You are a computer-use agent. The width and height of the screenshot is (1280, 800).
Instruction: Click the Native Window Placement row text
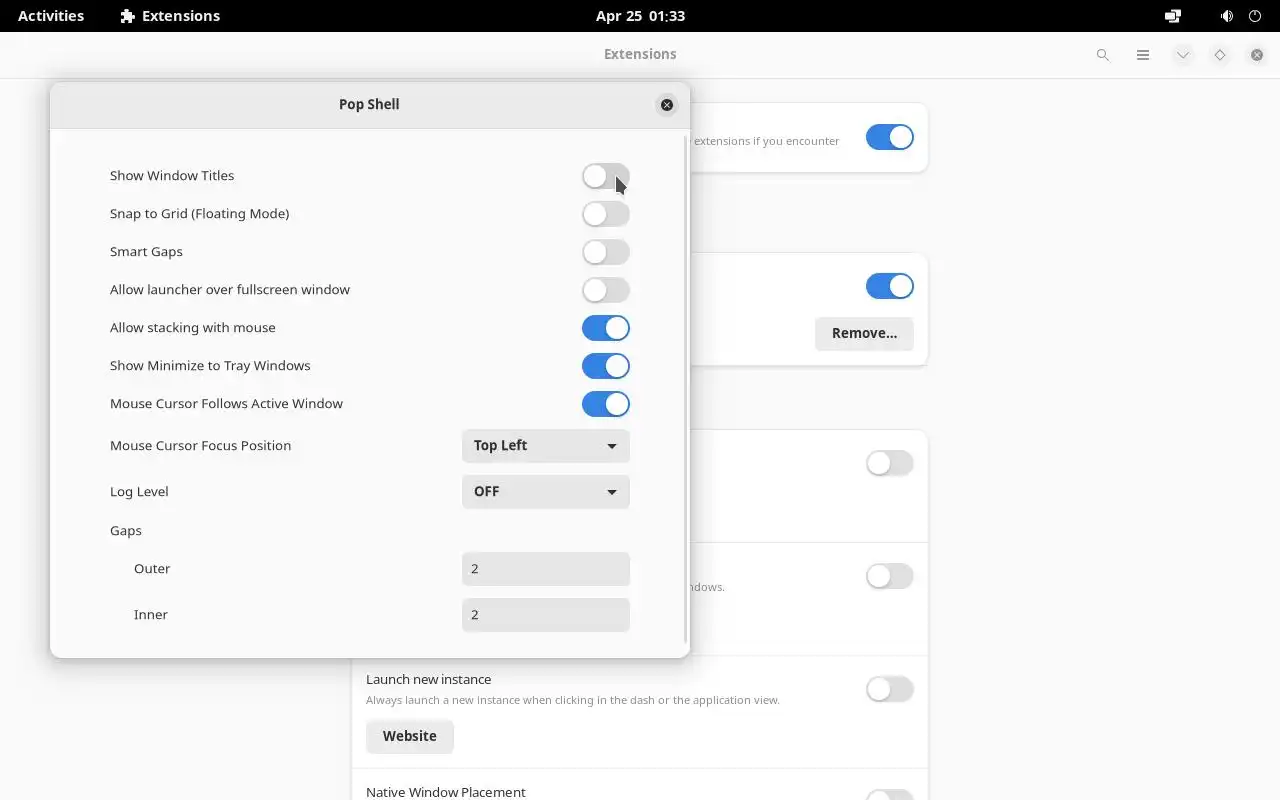446,792
